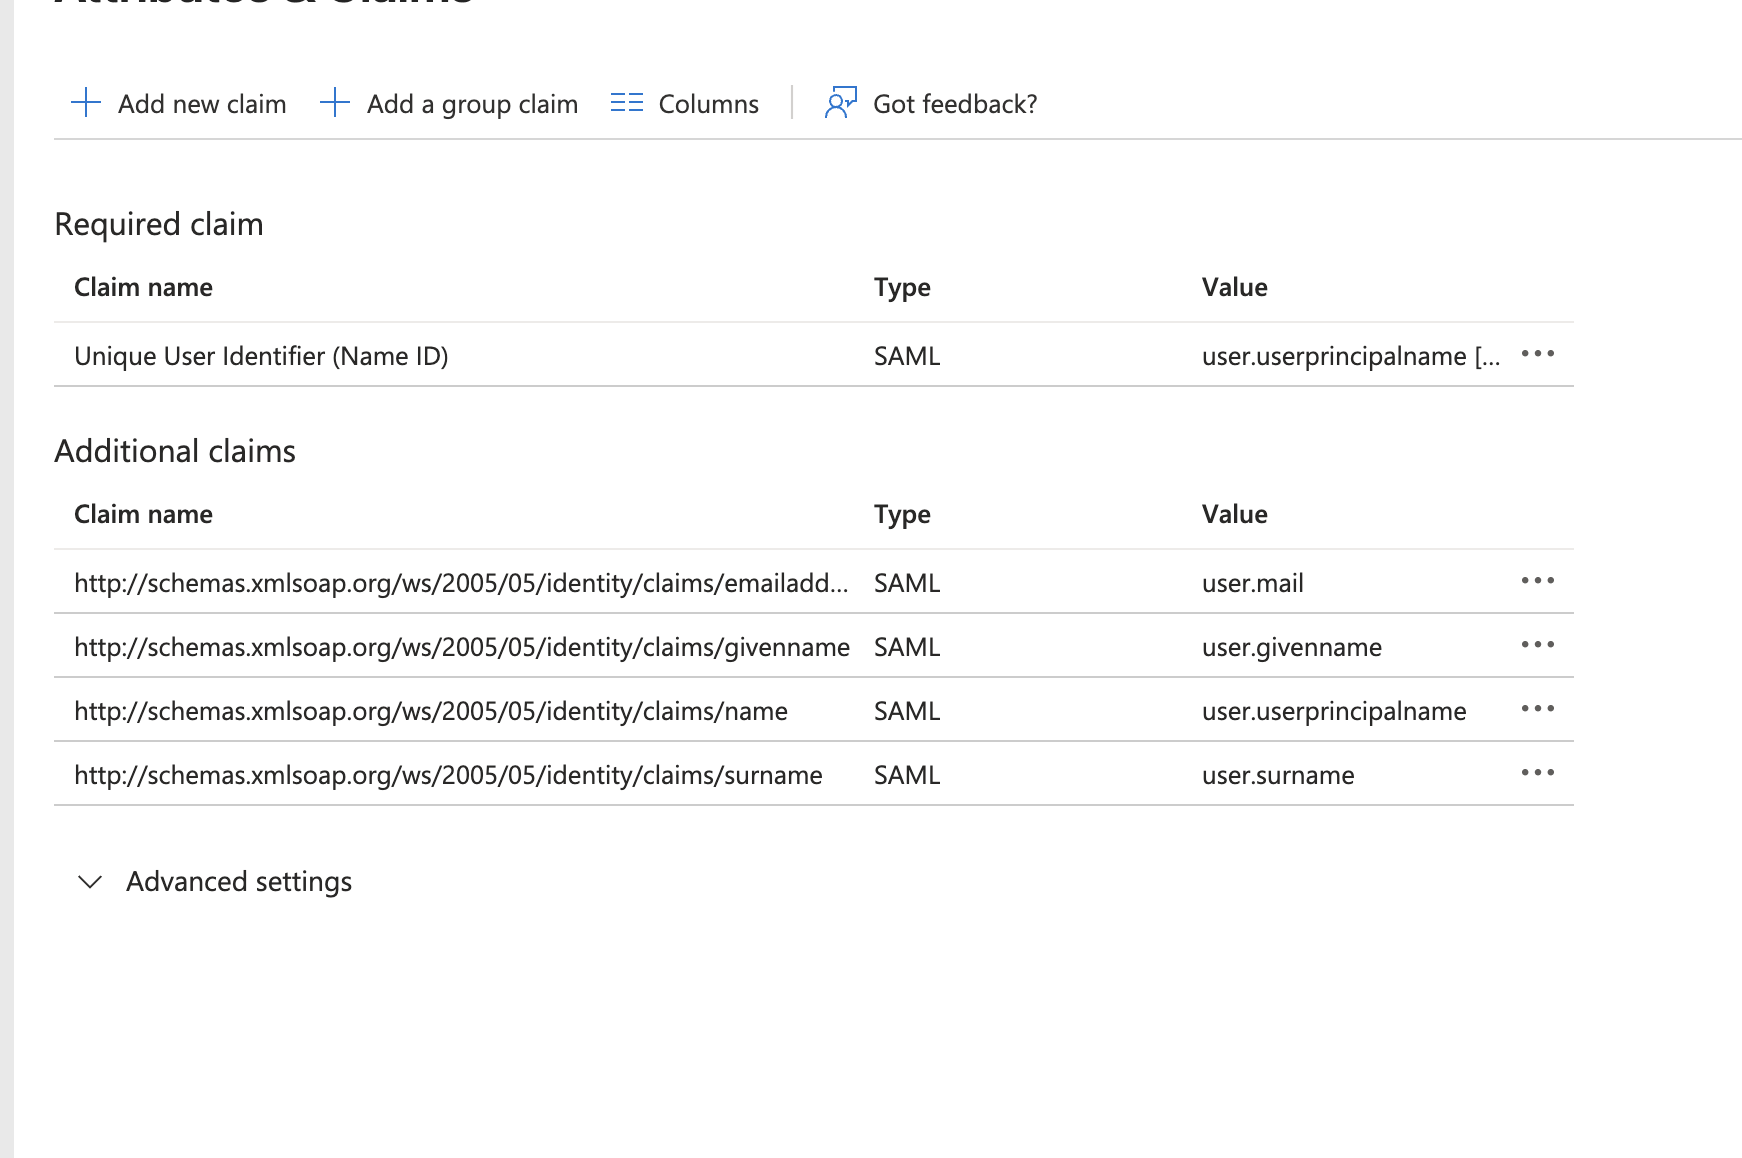Click the user.givenname value
This screenshot has height=1158, width=1742.
[1292, 647]
